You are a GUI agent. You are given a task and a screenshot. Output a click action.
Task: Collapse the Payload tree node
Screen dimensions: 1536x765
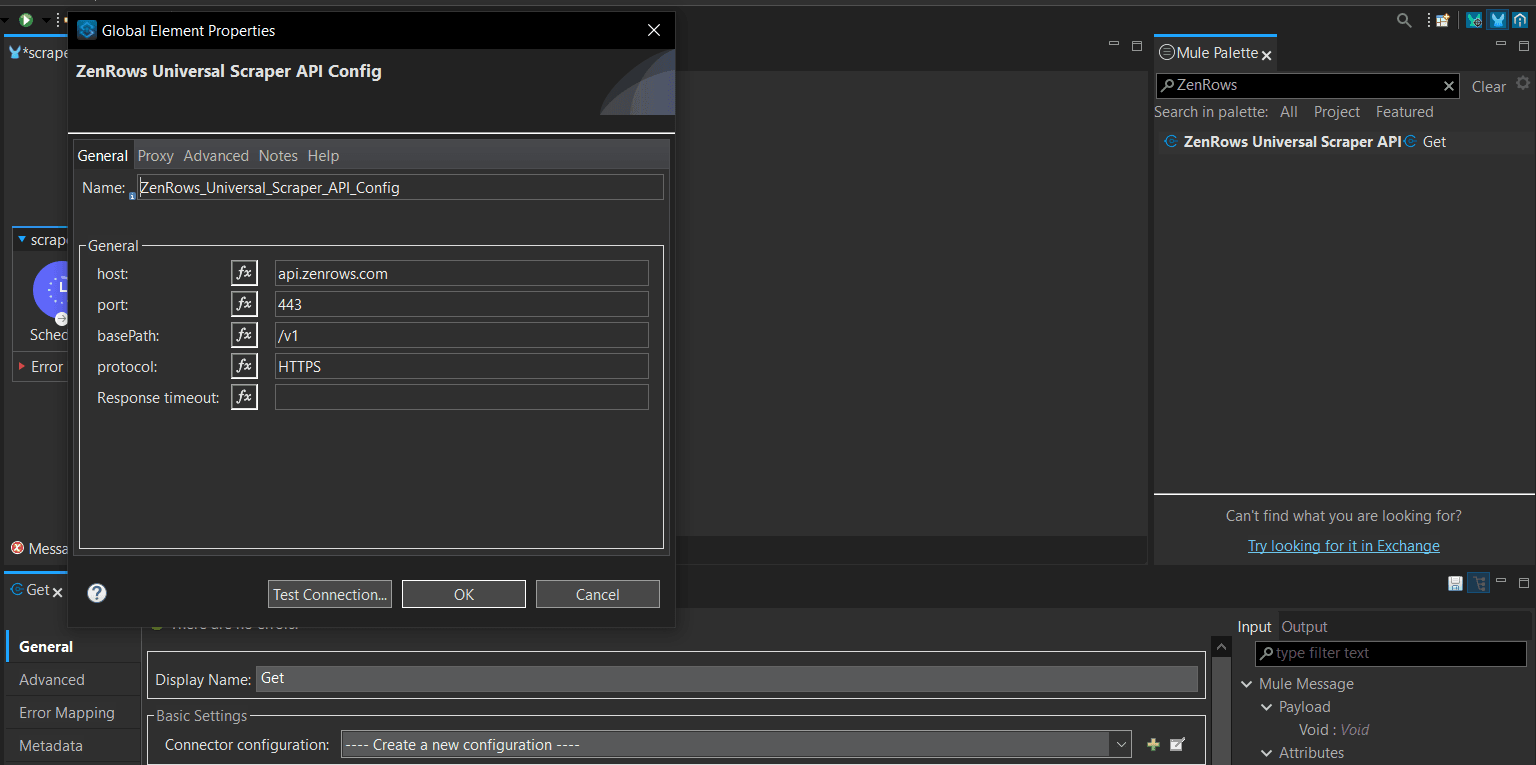pos(1267,707)
